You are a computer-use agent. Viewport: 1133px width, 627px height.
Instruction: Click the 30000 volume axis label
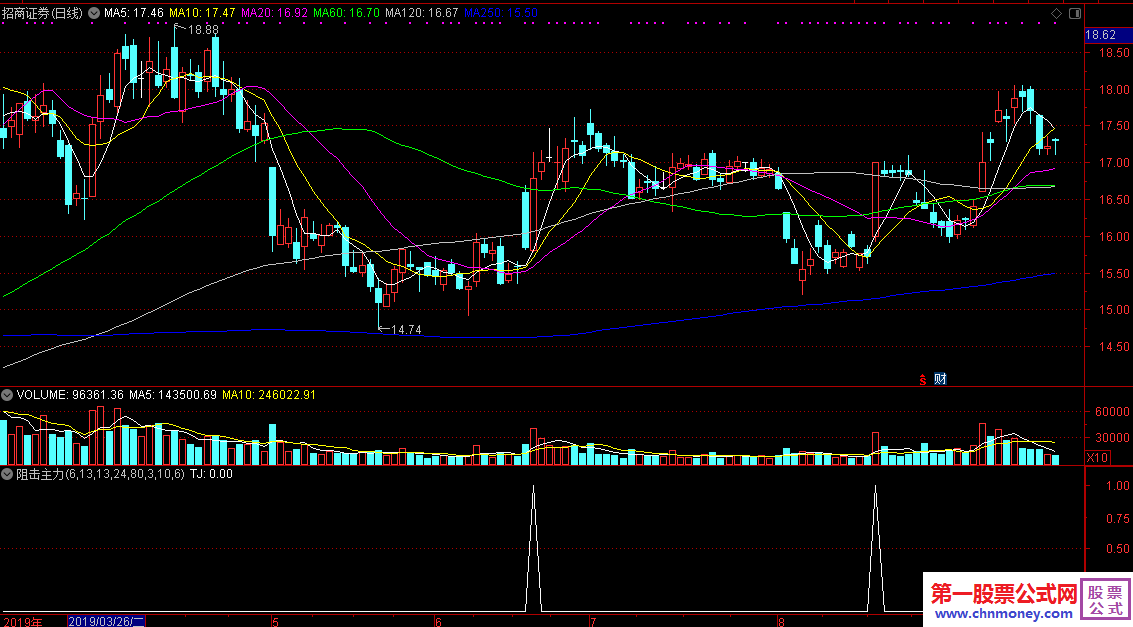coord(1113,438)
